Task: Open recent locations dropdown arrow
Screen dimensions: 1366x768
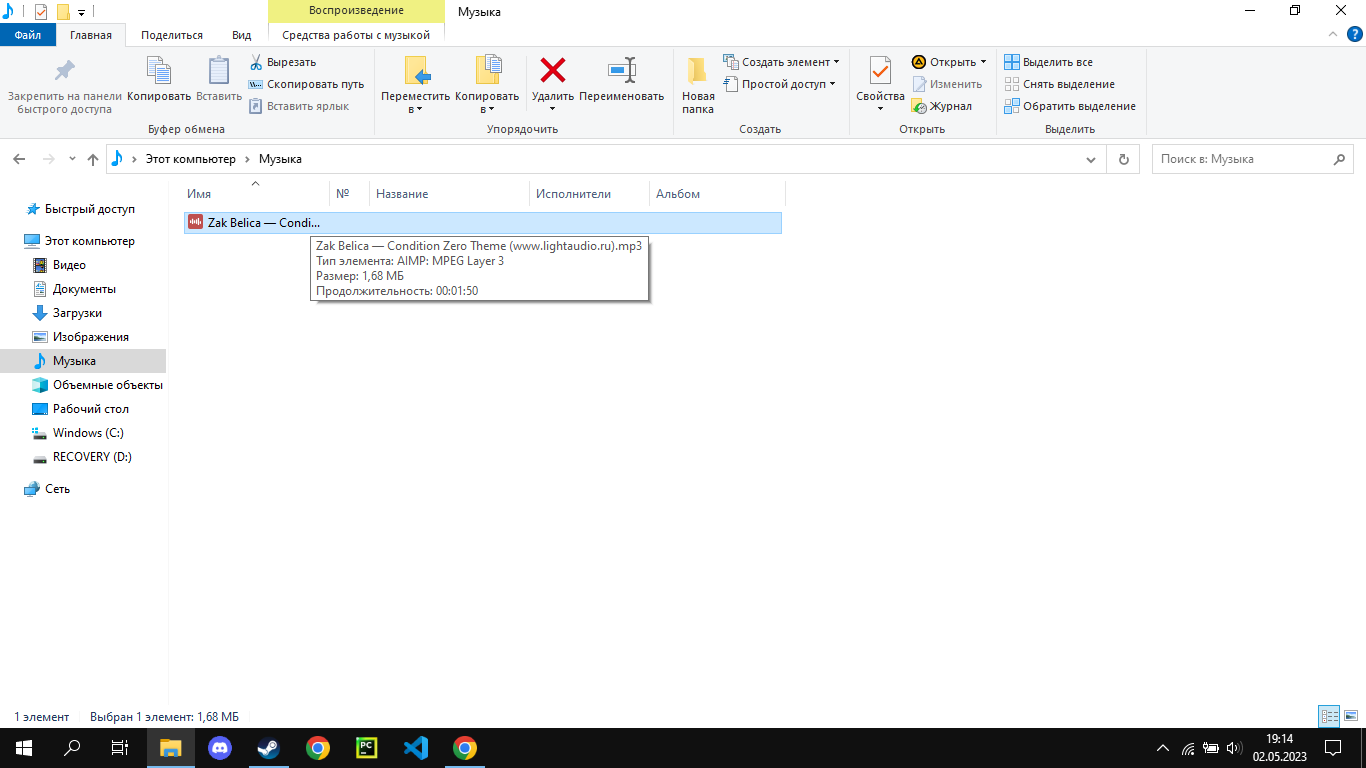Action: coord(72,159)
